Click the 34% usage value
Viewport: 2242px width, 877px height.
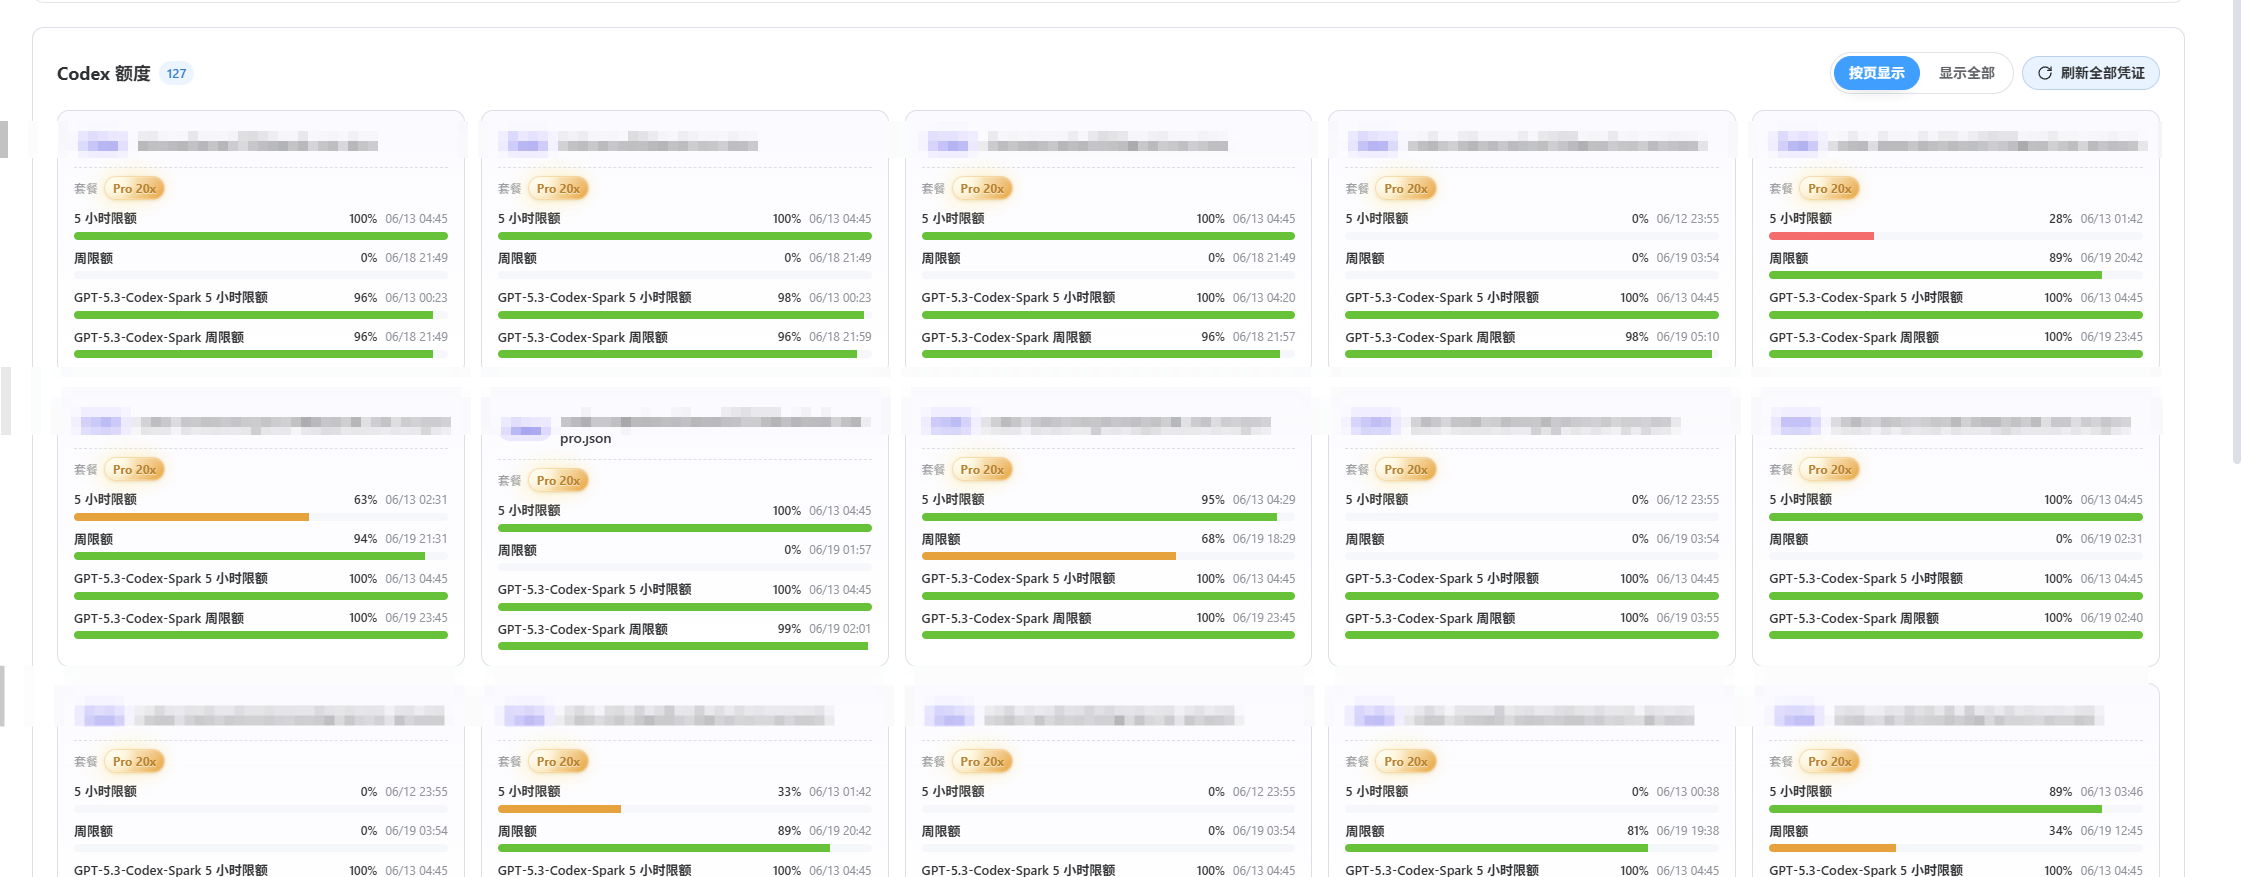pyautogui.click(x=2060, y=831)
